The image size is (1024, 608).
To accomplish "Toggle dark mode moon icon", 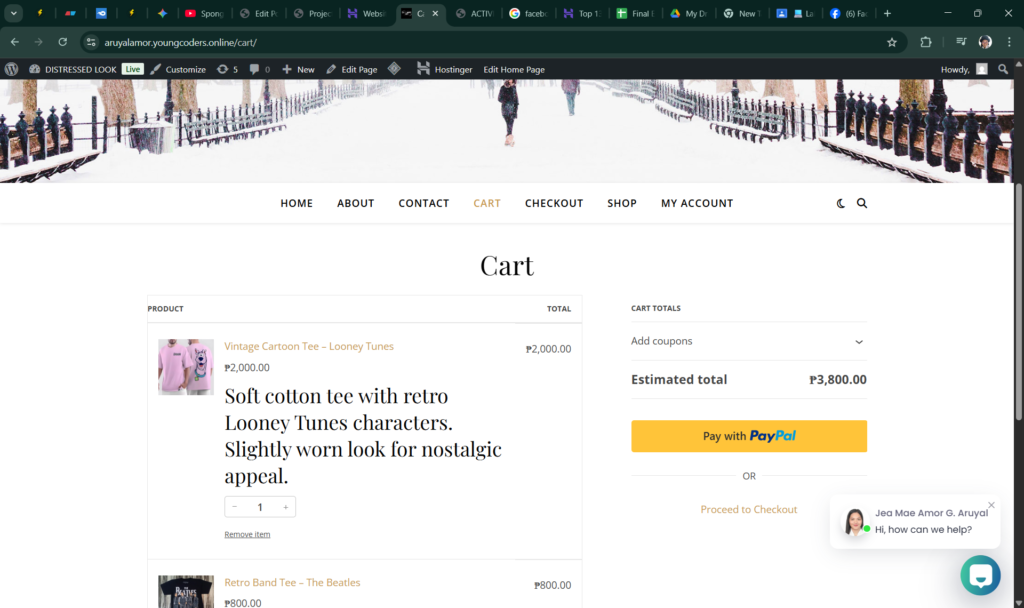I will [840, 203].
